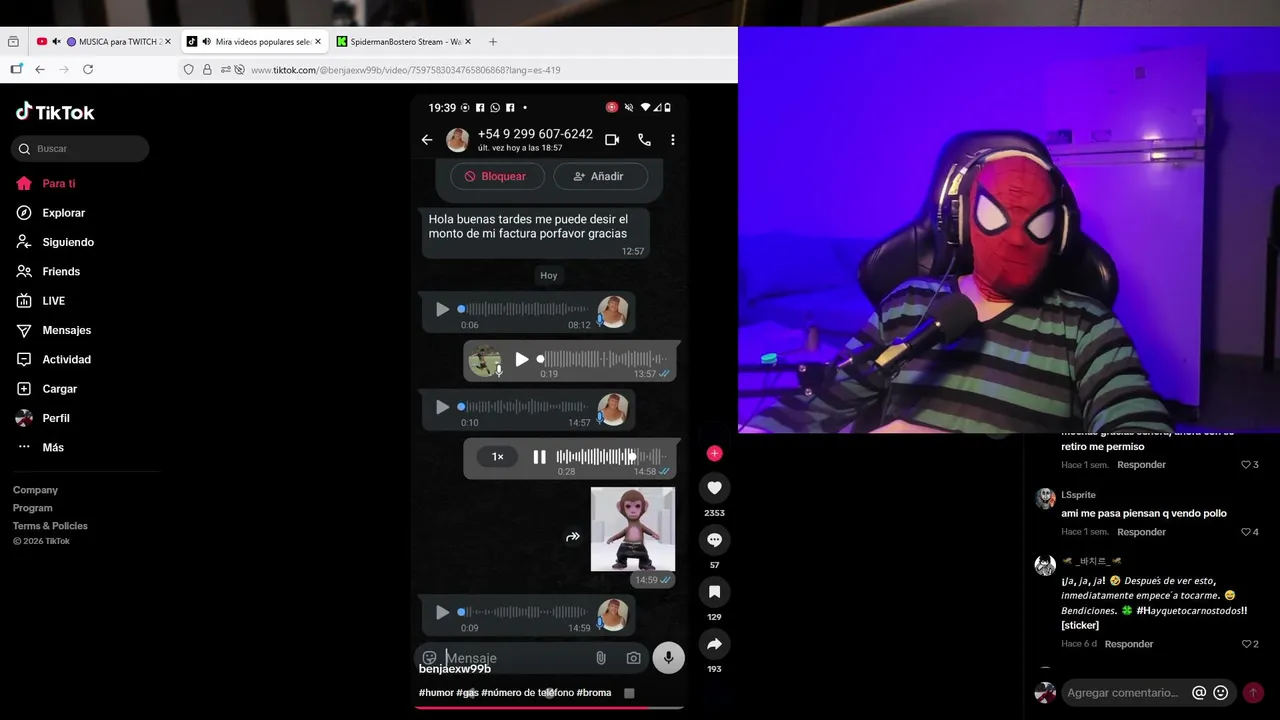This screenshot has width=1280, height=720.
Task: Open the Program footer link
Action: pyautogui.click(x=33, y=508)
